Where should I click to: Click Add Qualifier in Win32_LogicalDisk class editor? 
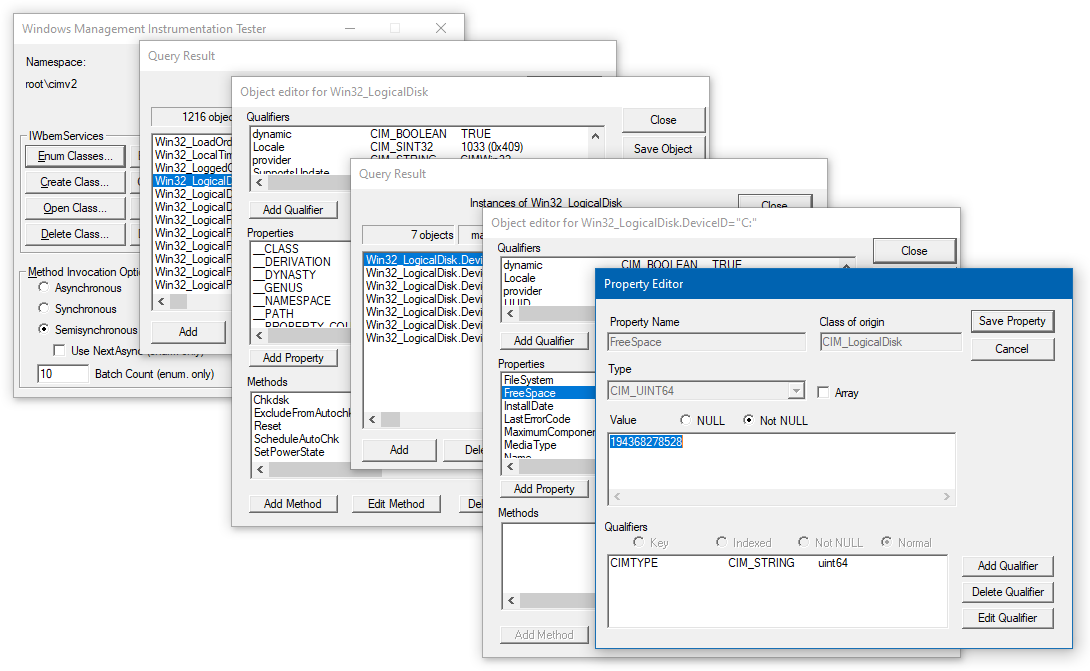click(293, 210)
